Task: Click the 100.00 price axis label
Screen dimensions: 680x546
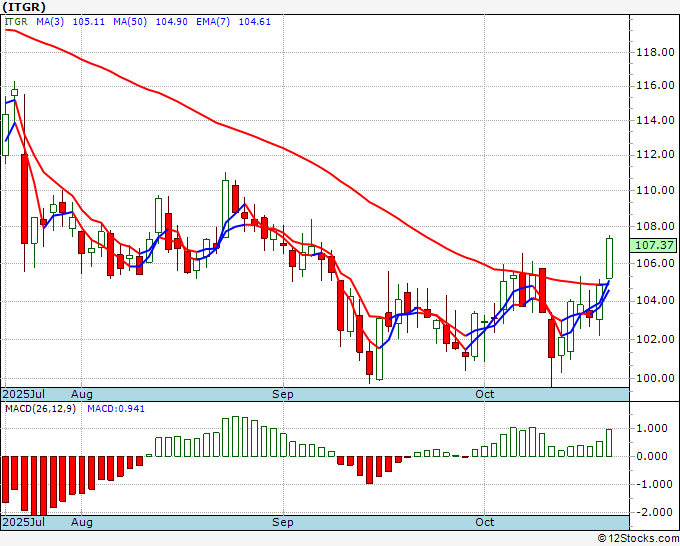Action: [x=655, y=378]
